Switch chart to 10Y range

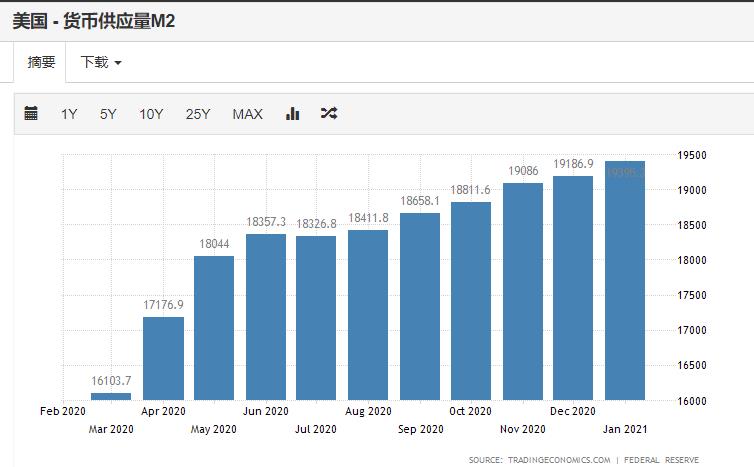151,114
